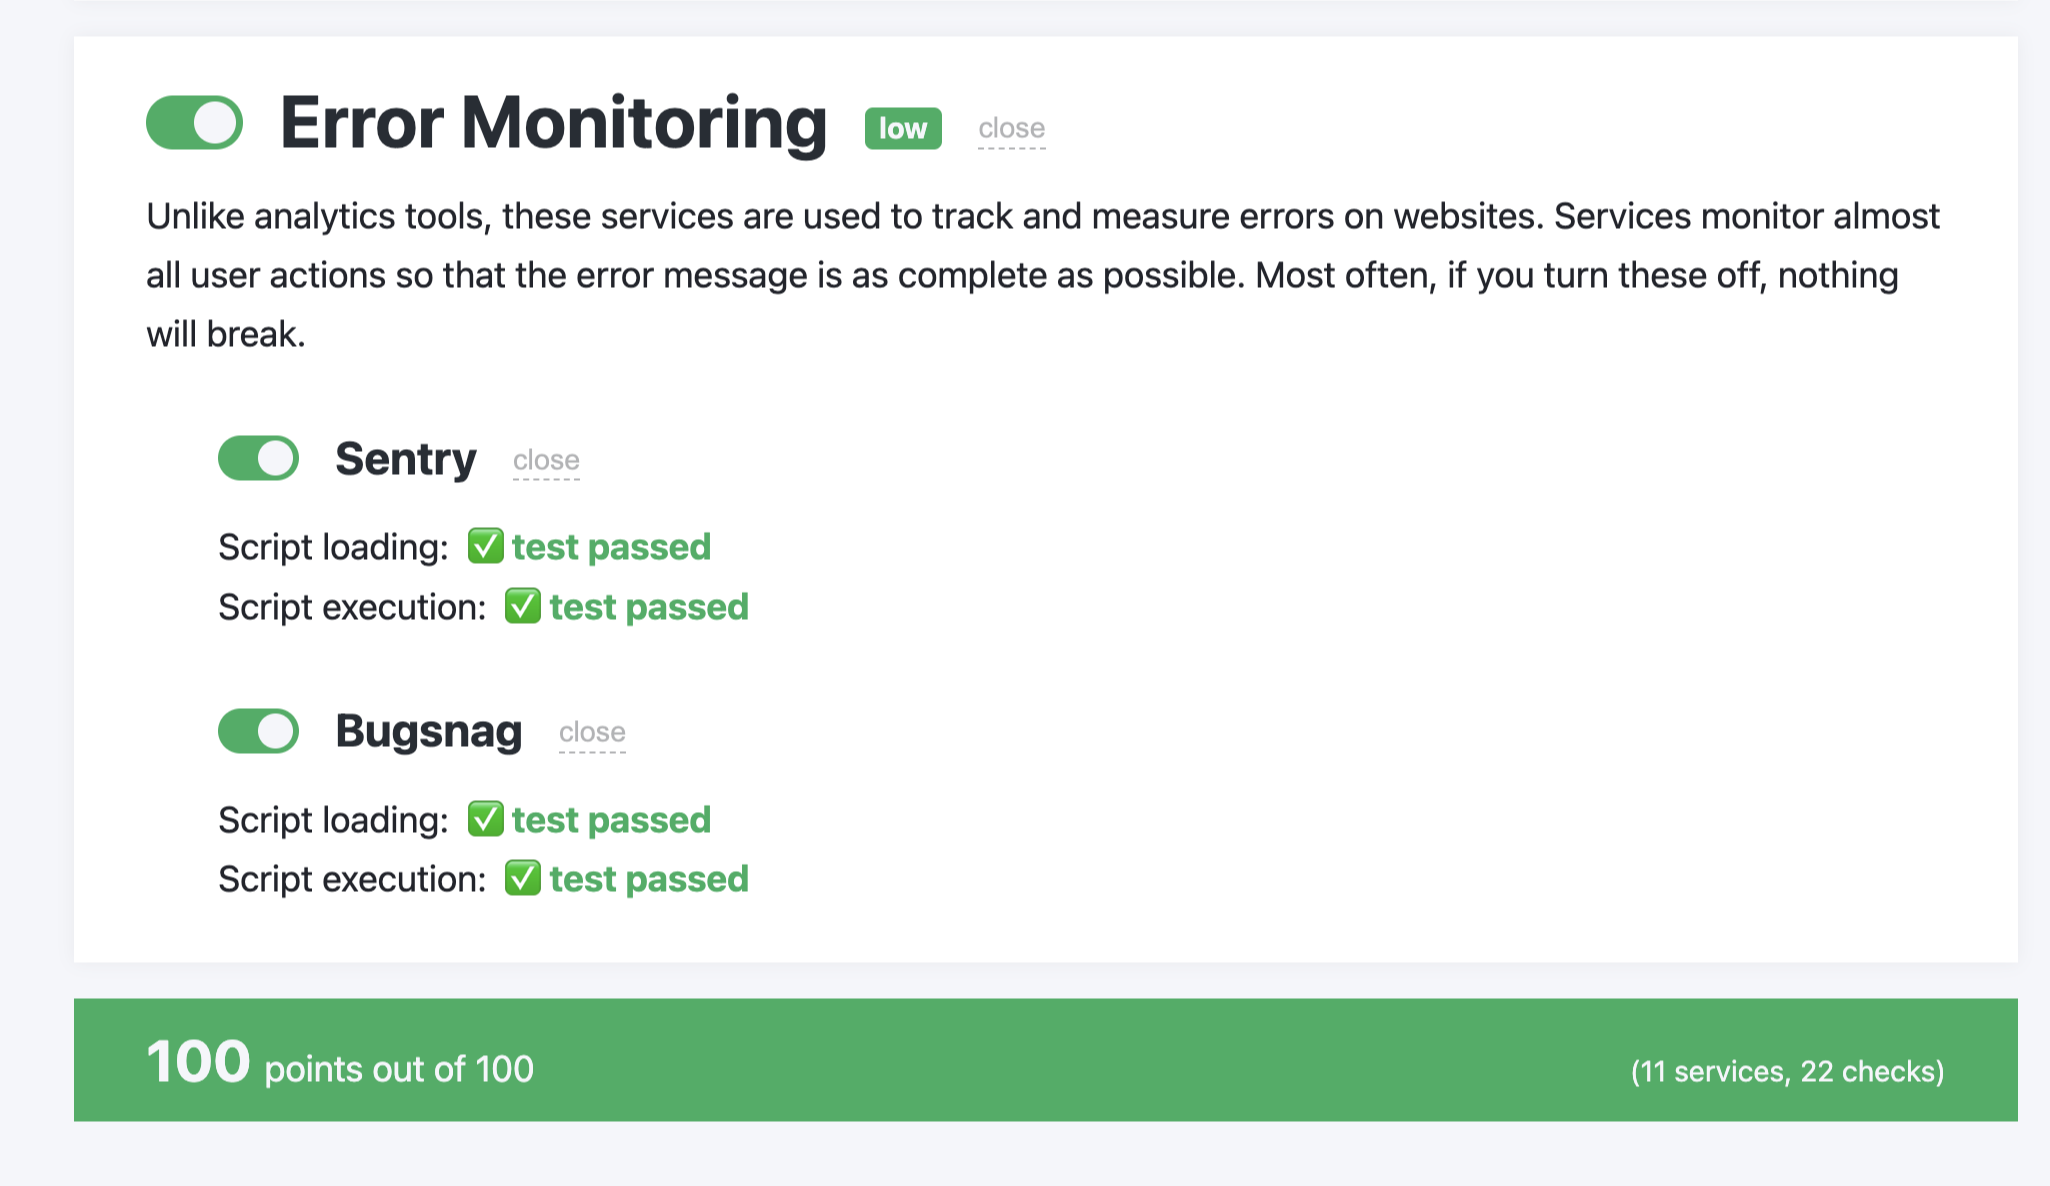Click the Bugsnag service name
Image resolution: width=2050 pixels, height=1186 pixels.
pos(428,731)
